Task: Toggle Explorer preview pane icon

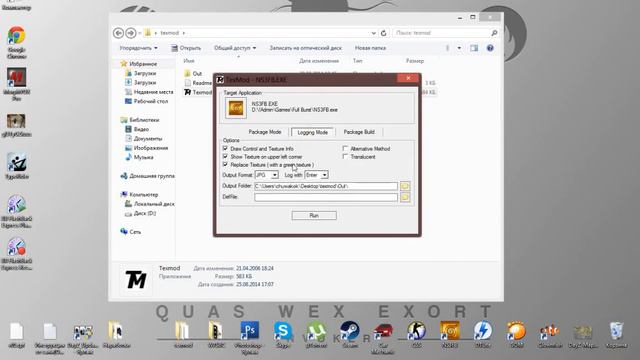Action: pos(474,48)
